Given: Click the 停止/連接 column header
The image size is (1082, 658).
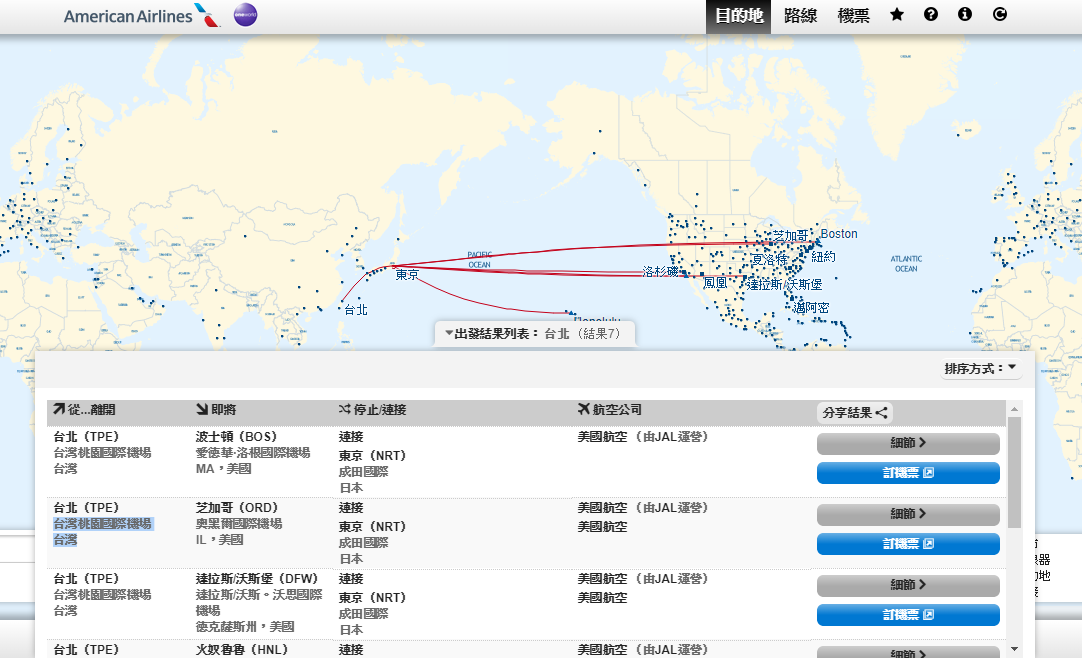Looking at the screenshot, I should (x=372, y=410).
